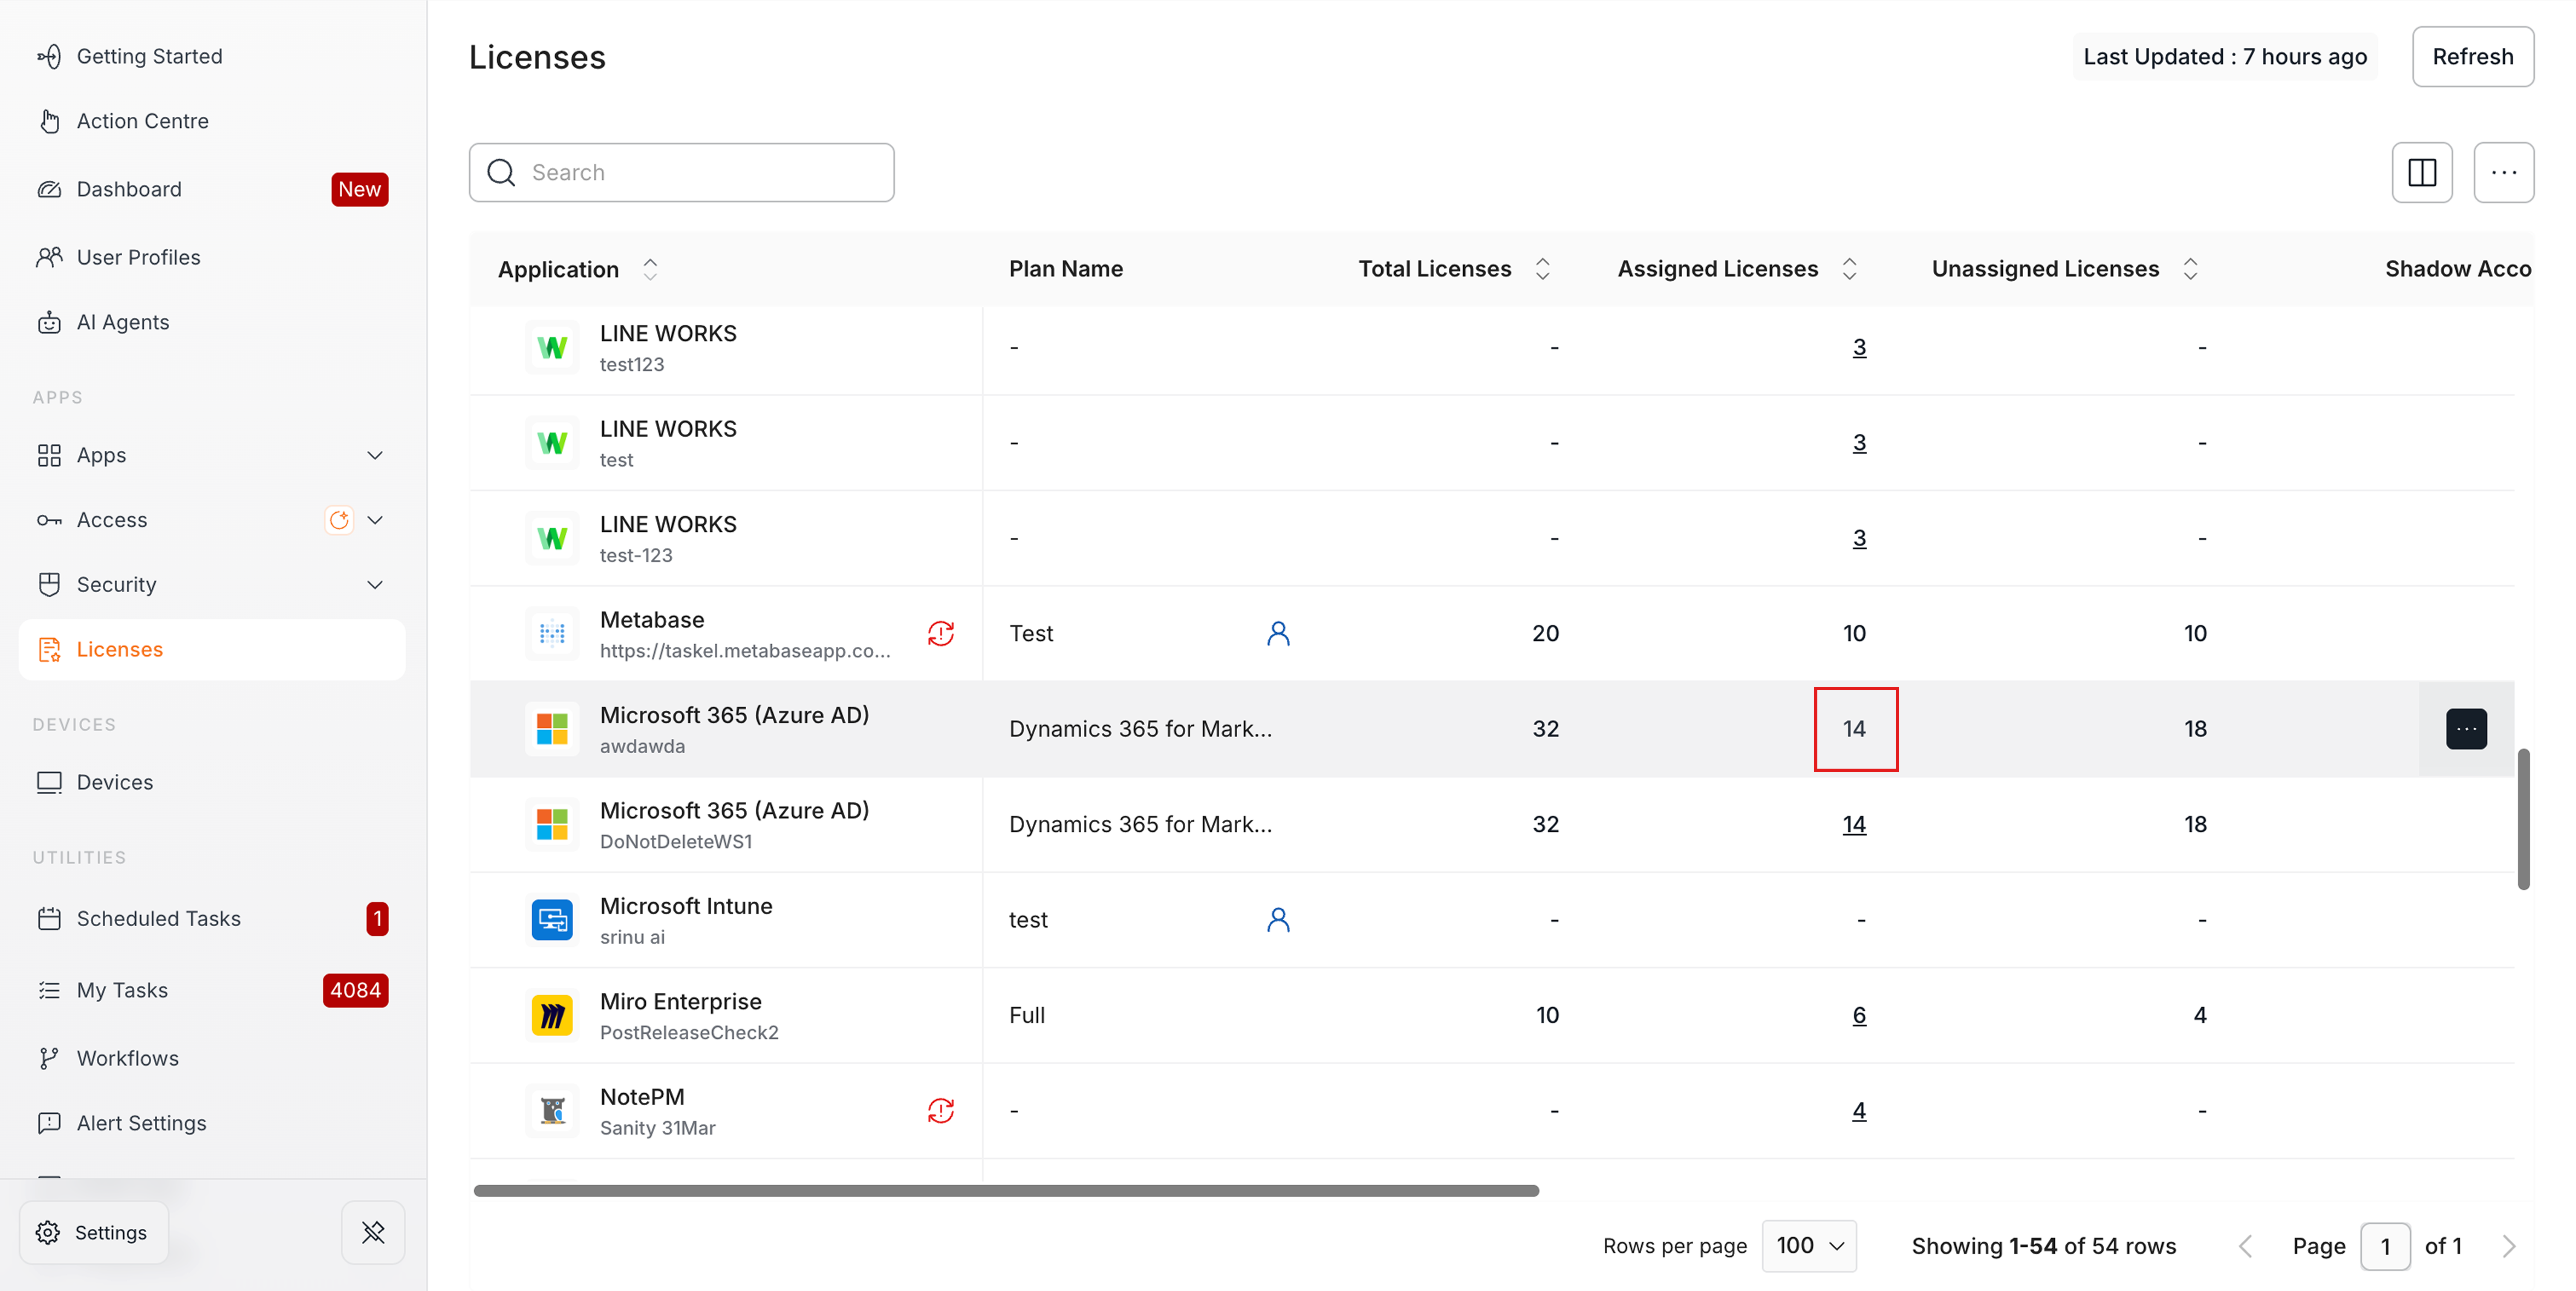Expand the Security menu chevron
The image size is (2576, 1291).
(x=375, y=585)
